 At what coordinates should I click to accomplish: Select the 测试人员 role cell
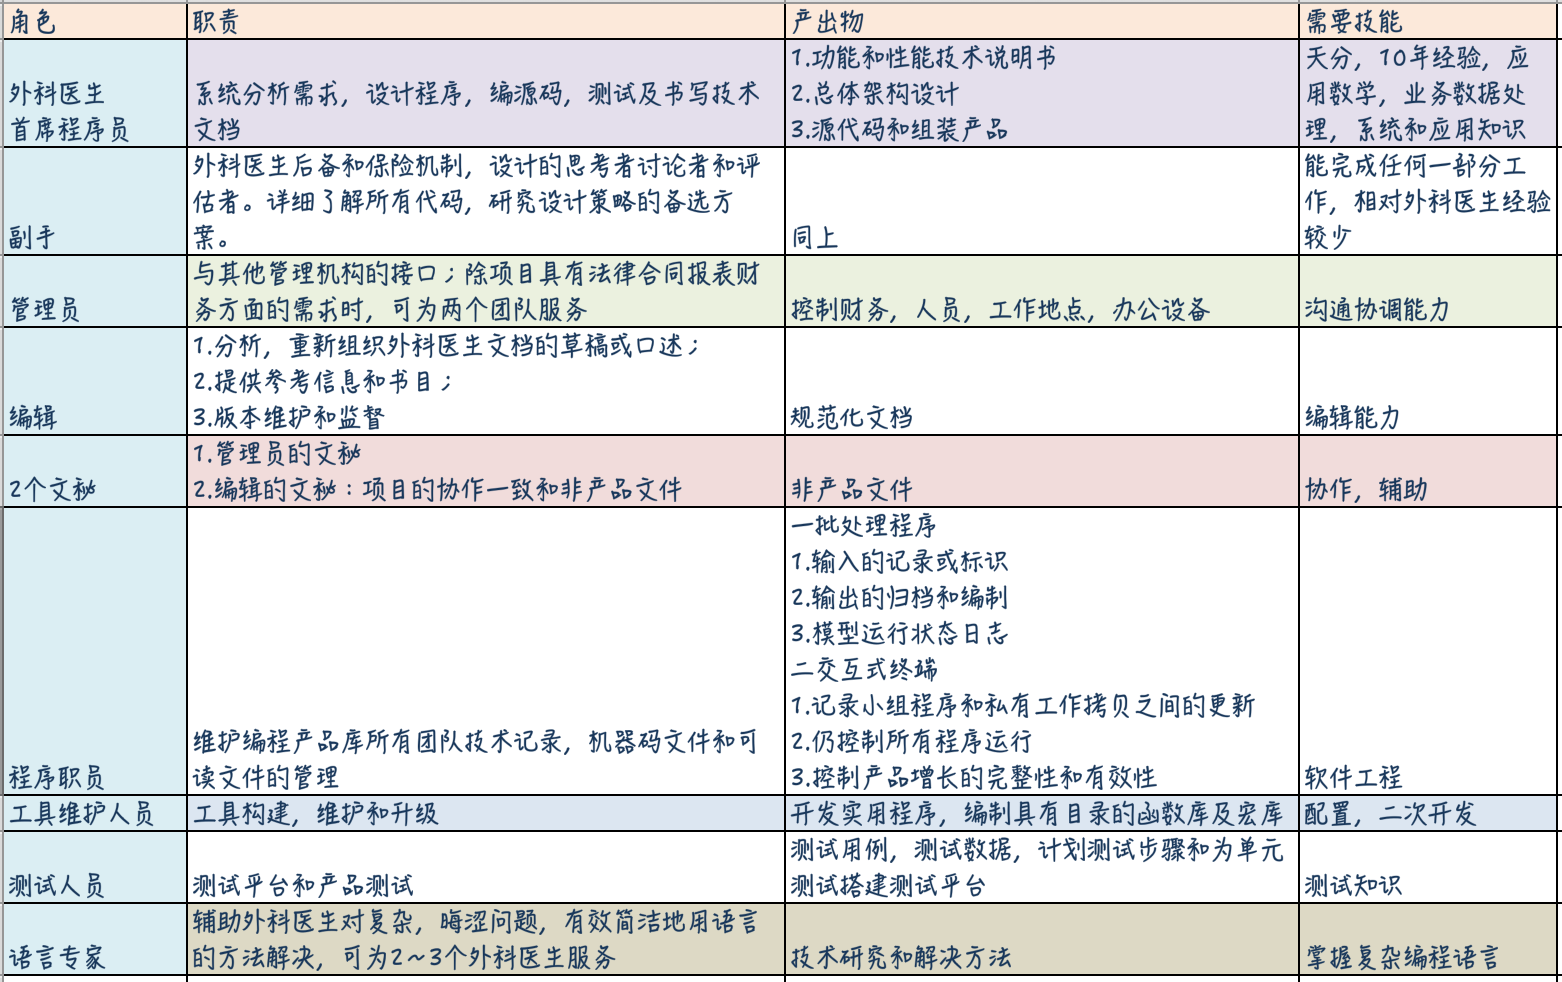tap(95, 867)
